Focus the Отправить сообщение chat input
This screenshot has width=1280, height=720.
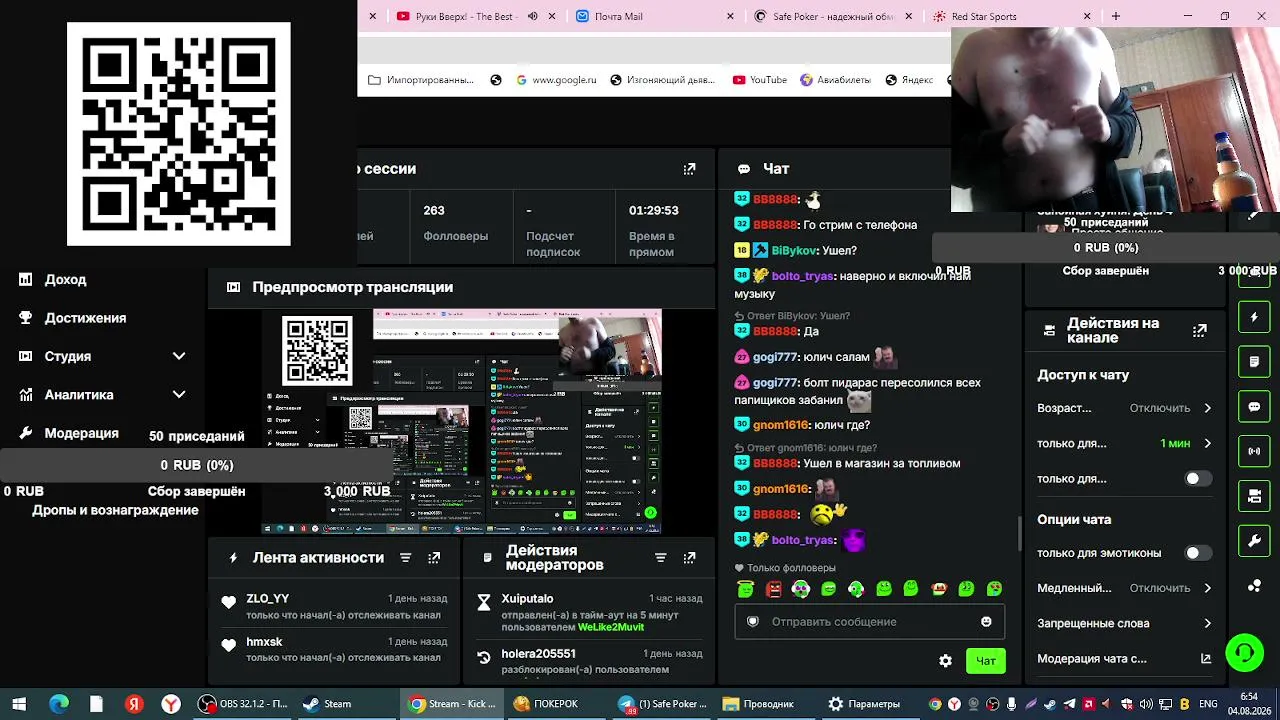click(870, 622)
